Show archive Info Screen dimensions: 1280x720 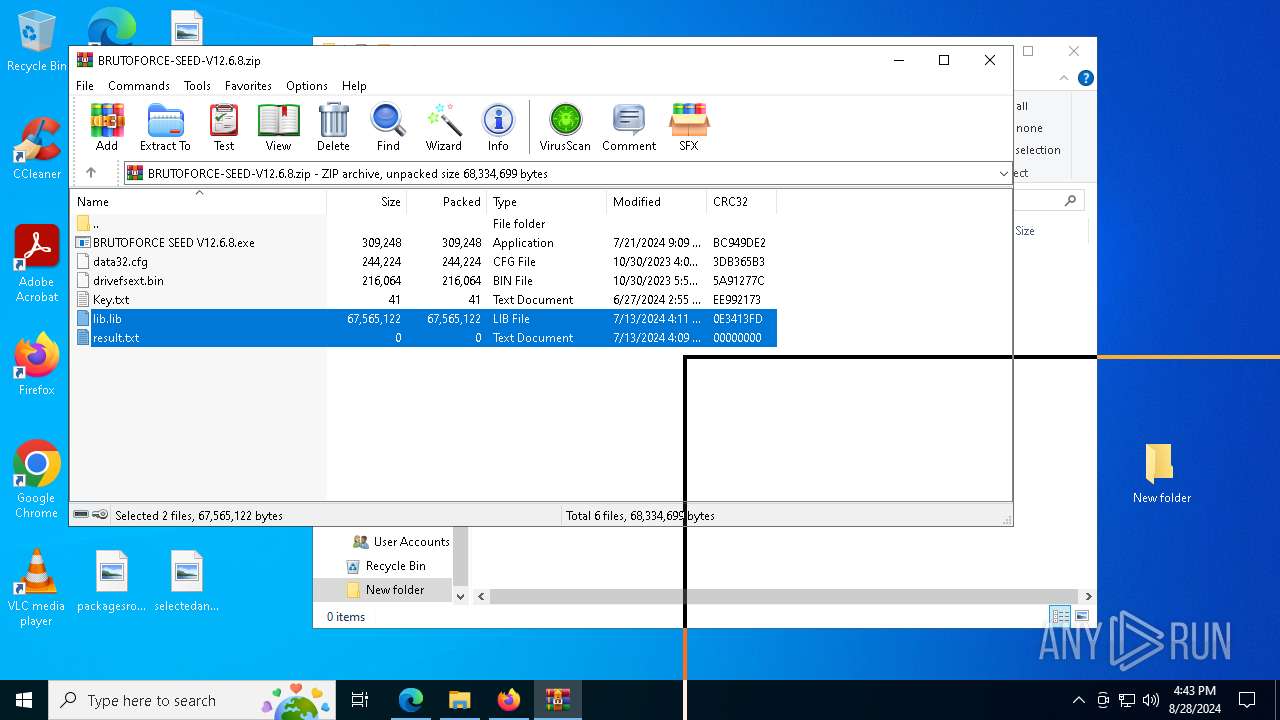[x=498, y=127]
